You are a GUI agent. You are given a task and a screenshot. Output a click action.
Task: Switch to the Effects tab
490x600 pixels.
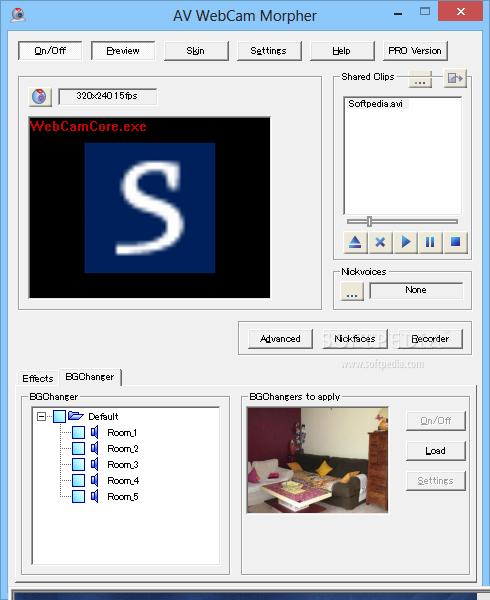[37, 378]
